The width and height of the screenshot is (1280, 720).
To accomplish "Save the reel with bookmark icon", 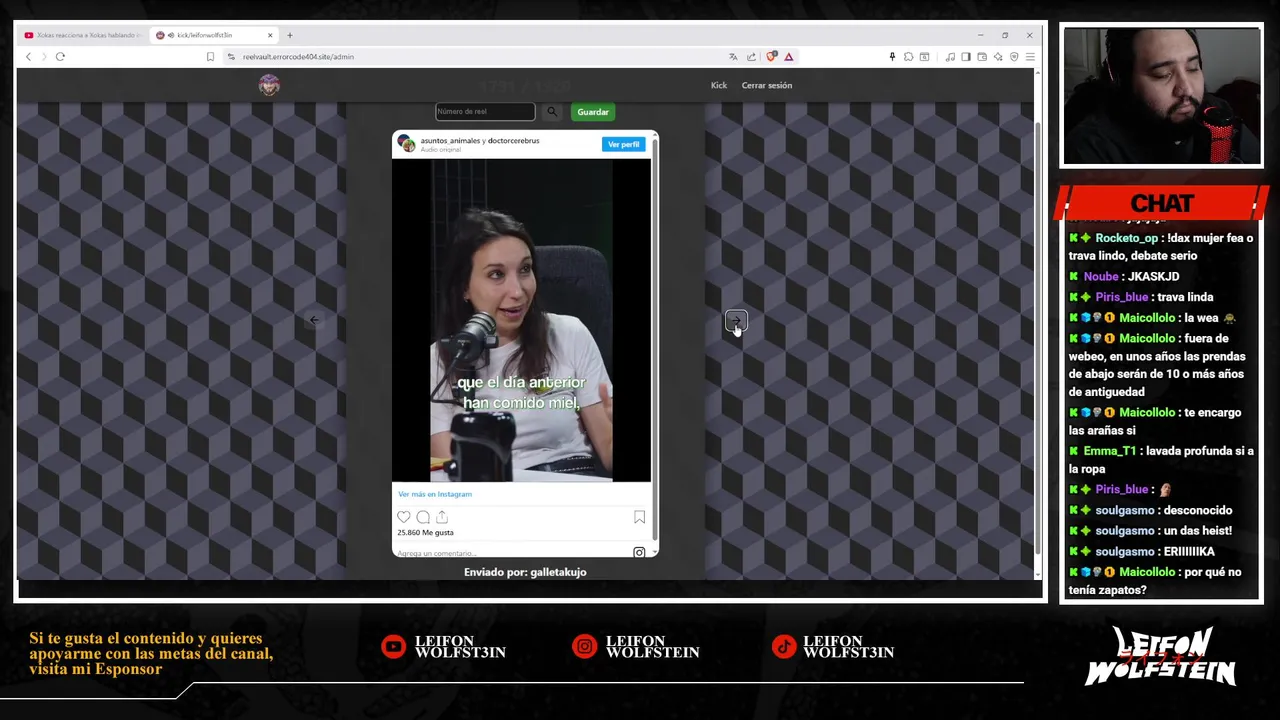I will click(639, 517).
